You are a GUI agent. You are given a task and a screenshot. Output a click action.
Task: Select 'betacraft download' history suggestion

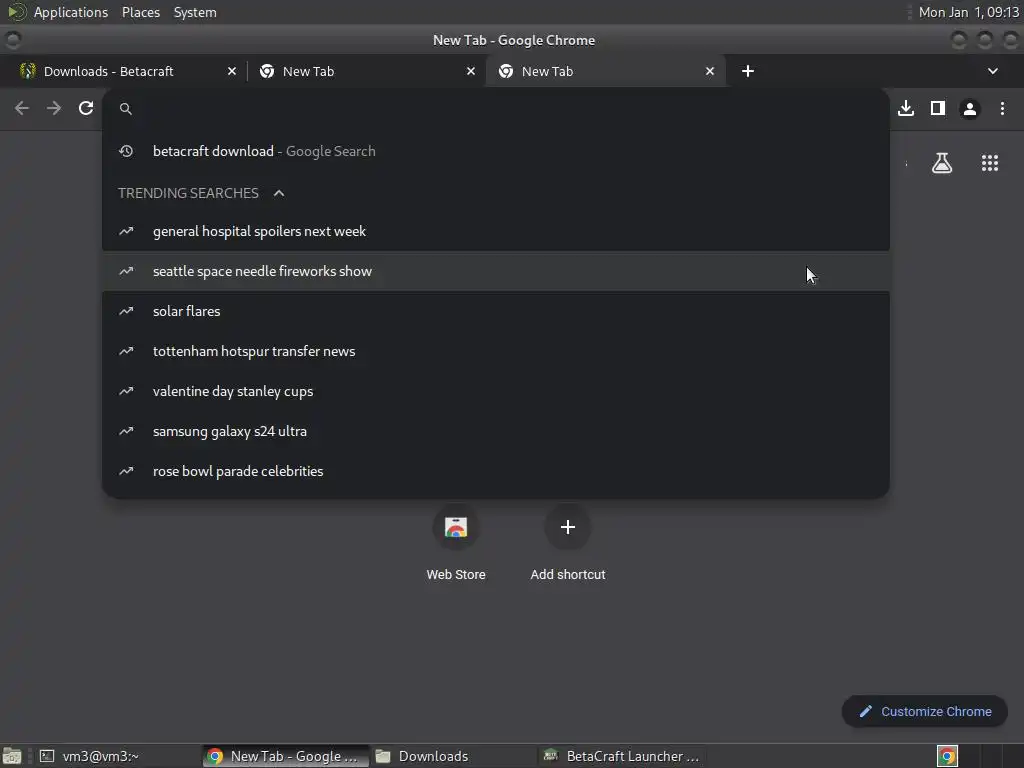pyautogui.click(x=496, y=152)
